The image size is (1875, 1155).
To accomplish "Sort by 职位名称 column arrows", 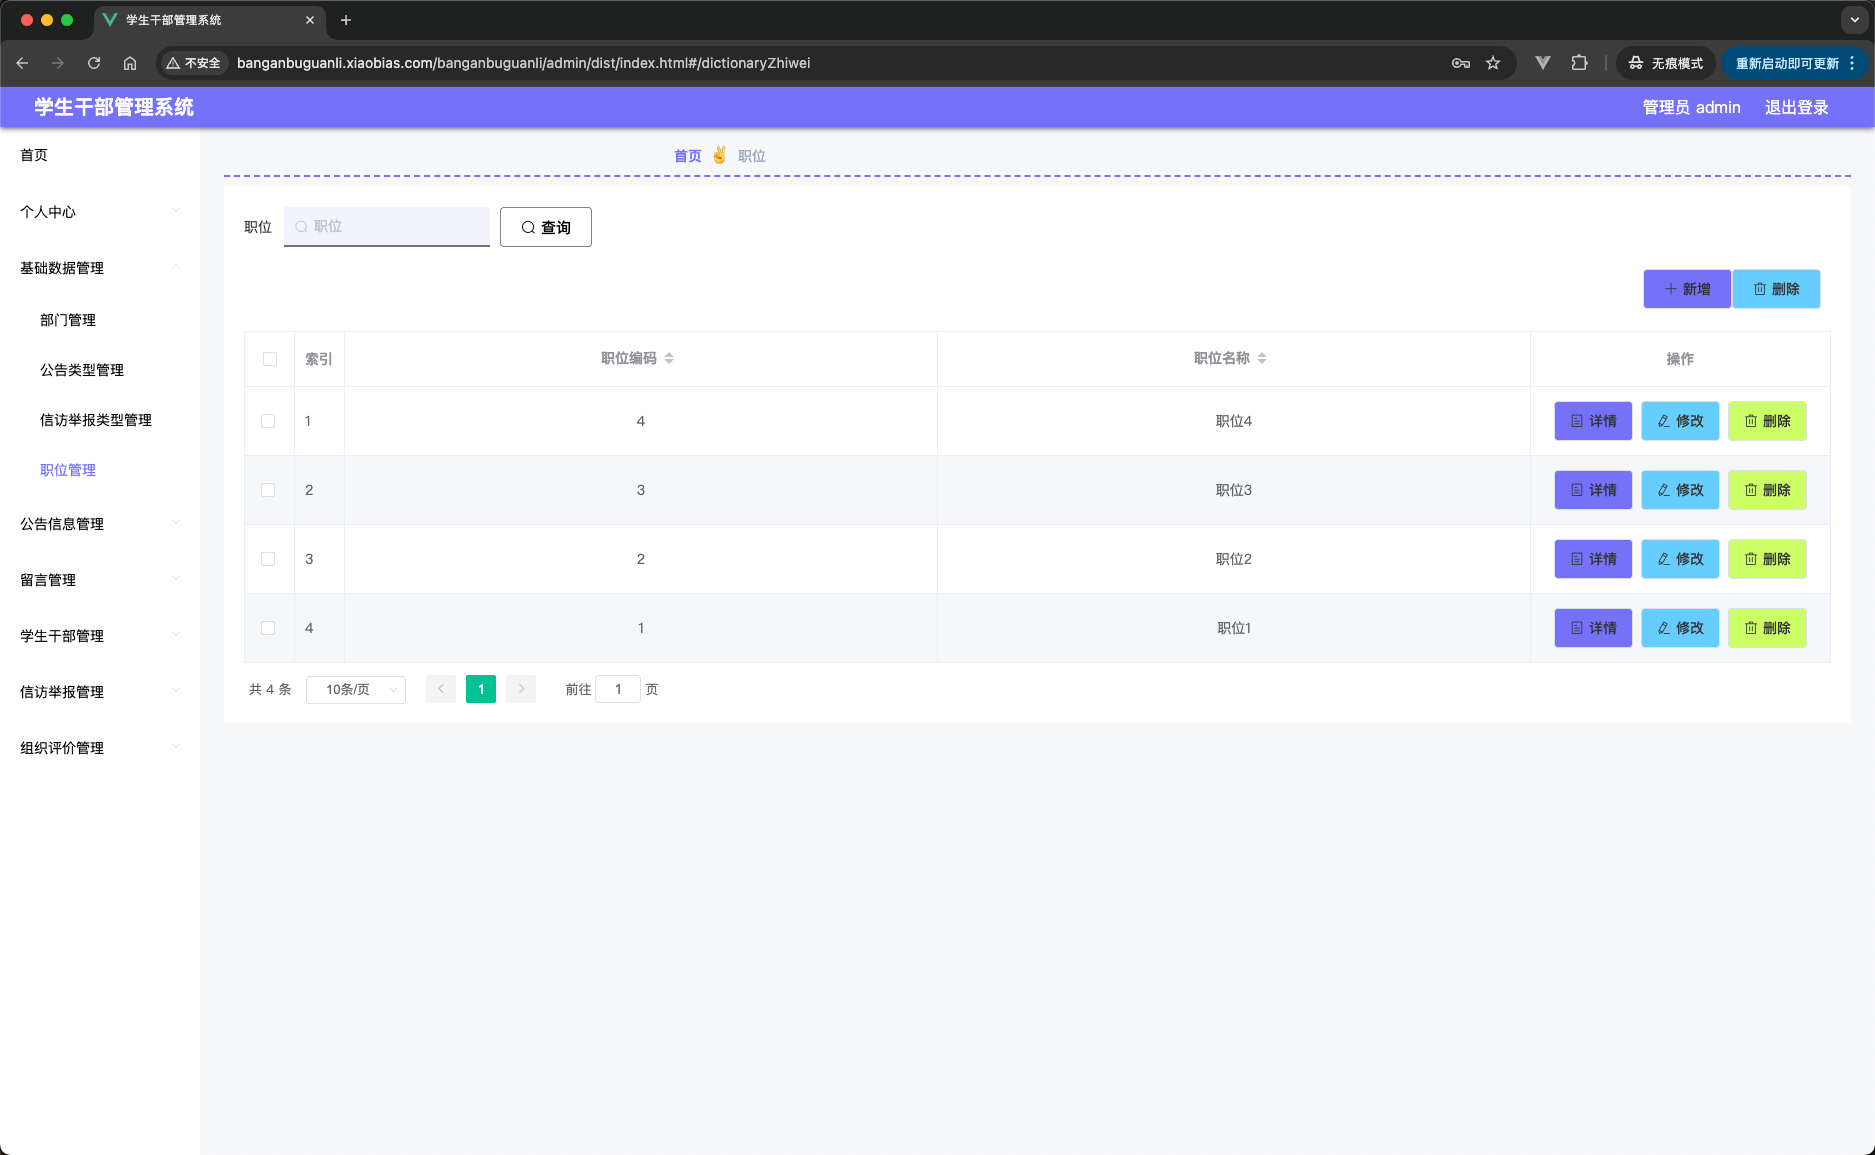I will tap(1262, 358).
